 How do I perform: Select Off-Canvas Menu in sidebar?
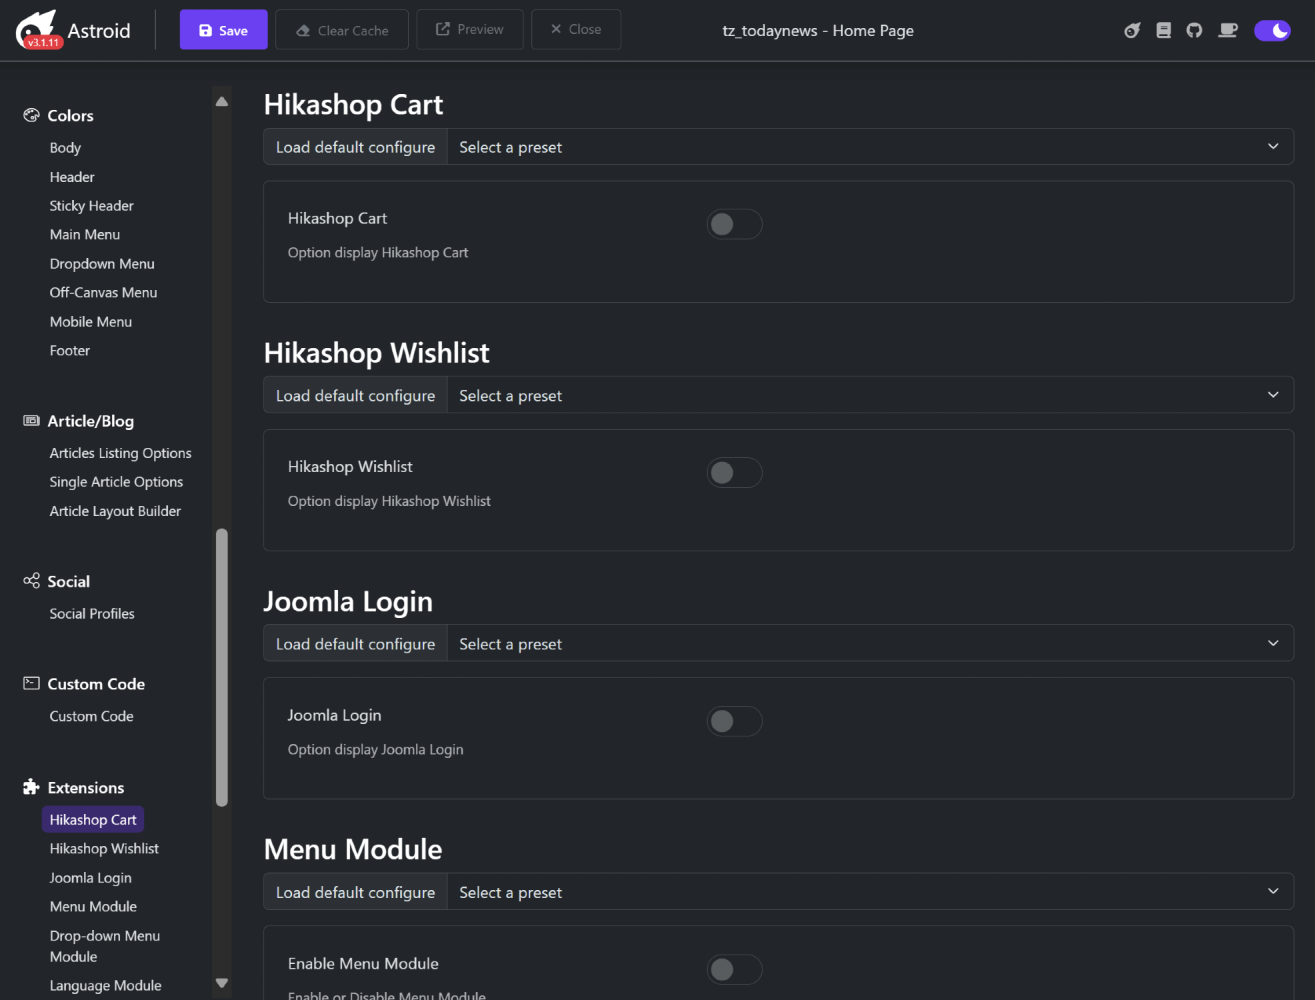tap(103, 293)
